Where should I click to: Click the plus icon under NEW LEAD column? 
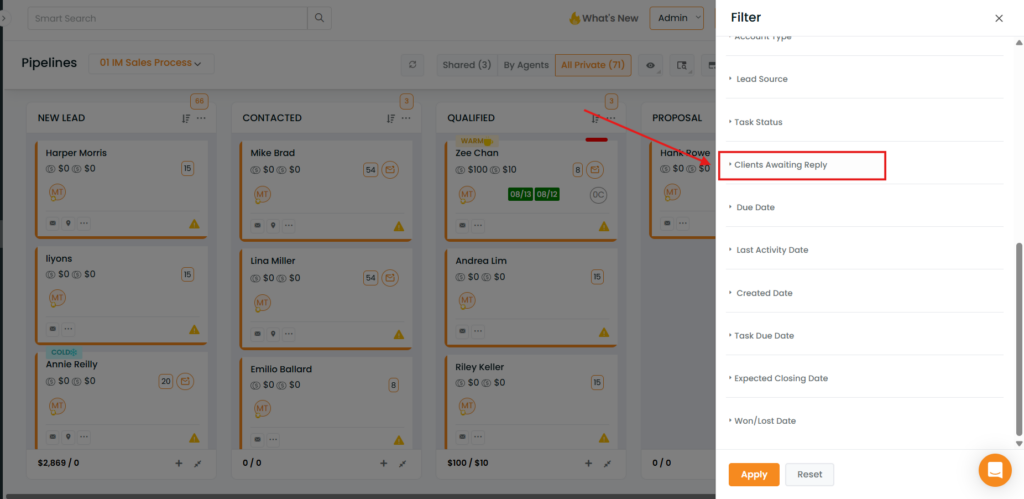[x=178, y=463]
